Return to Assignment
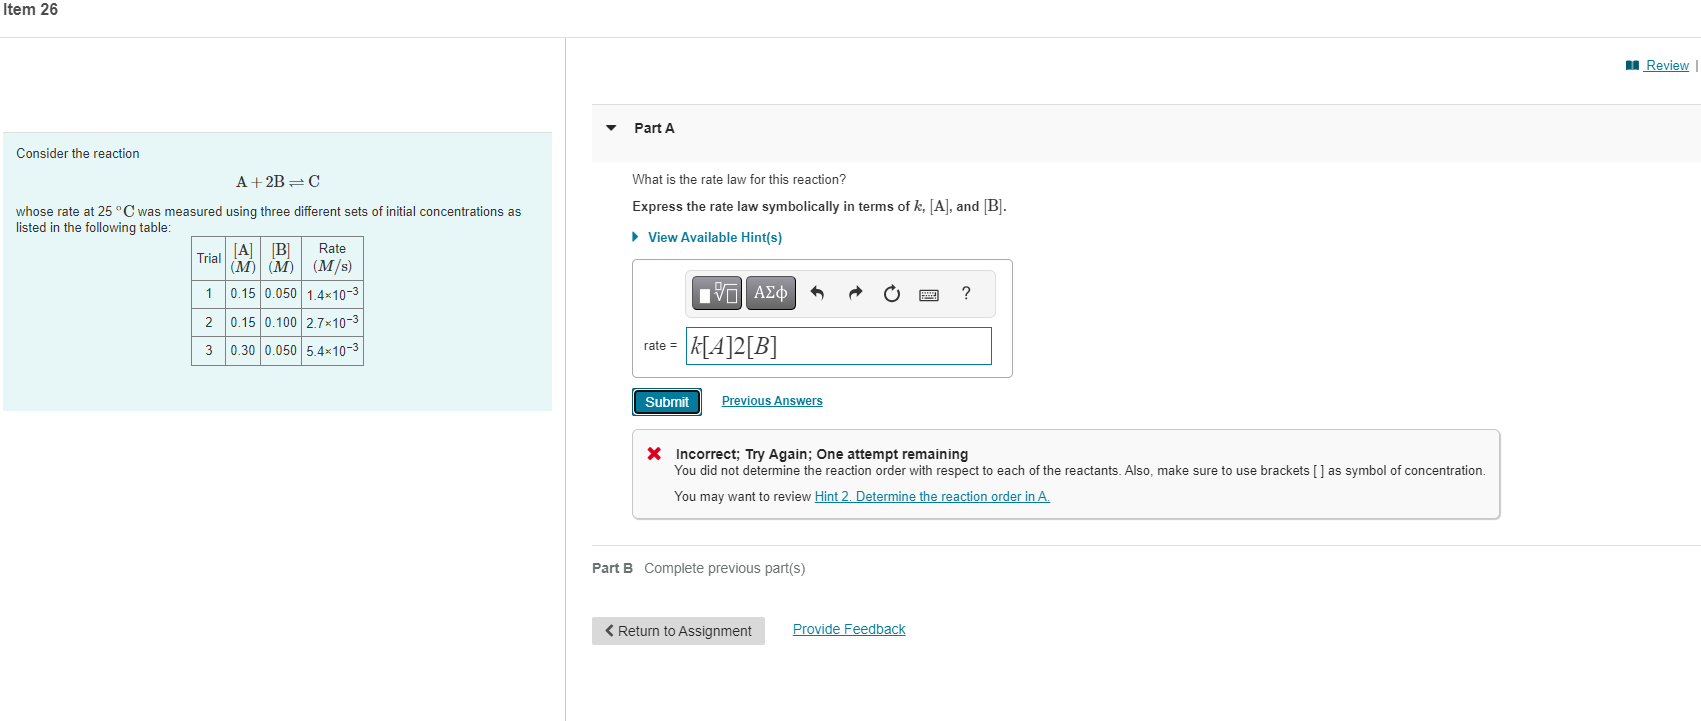The image size is (1701, 721). point(678,631)
